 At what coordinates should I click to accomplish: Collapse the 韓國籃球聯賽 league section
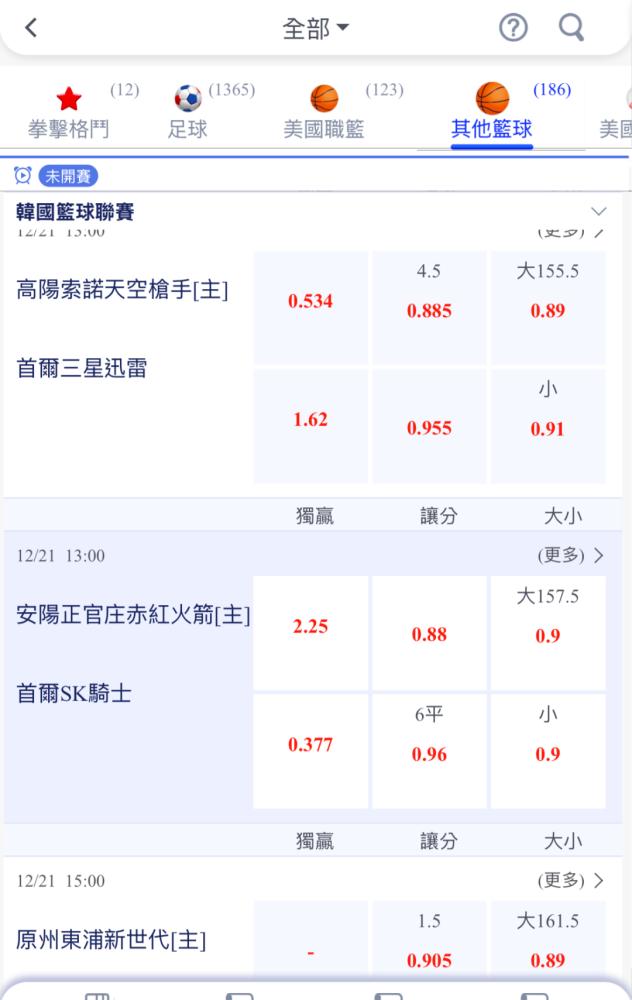pyautogui.click(x=598, y=211)
